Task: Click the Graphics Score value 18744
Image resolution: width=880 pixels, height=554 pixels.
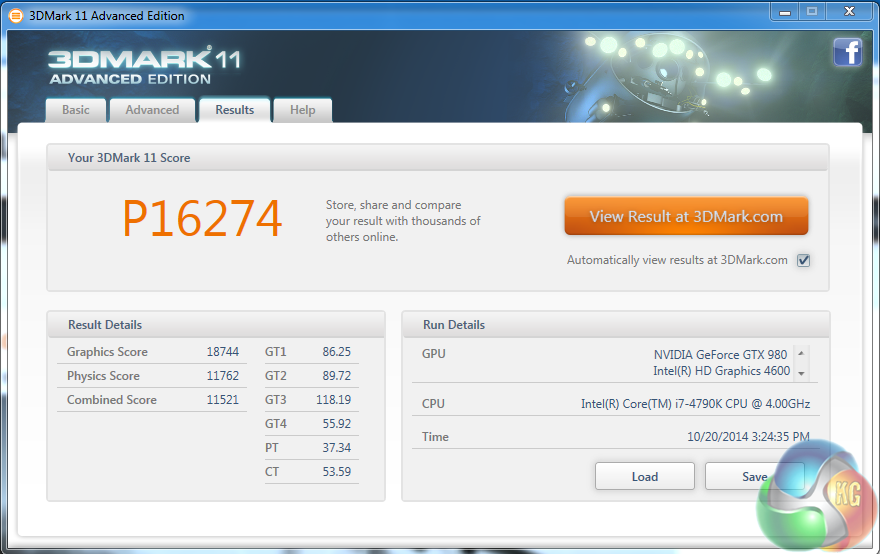Action: point(223,352)
